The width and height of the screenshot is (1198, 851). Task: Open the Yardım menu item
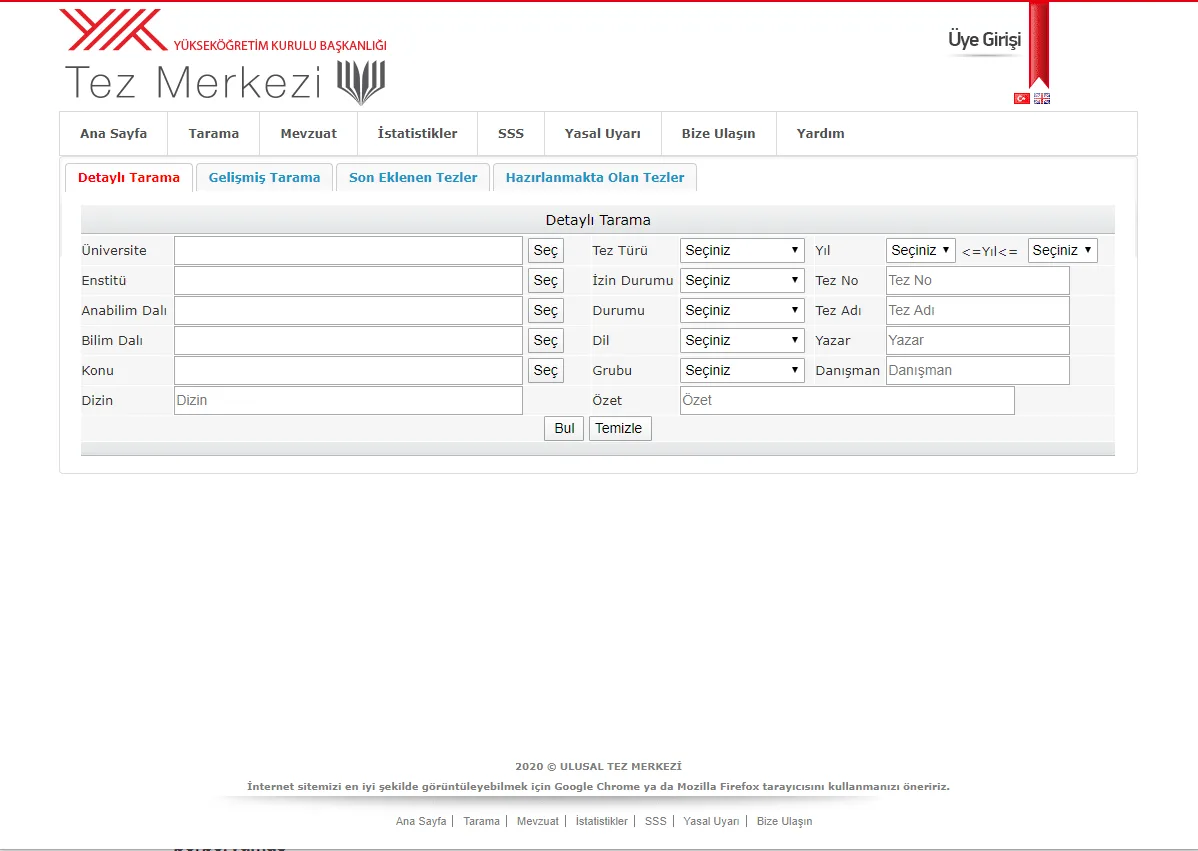[821, 134]
